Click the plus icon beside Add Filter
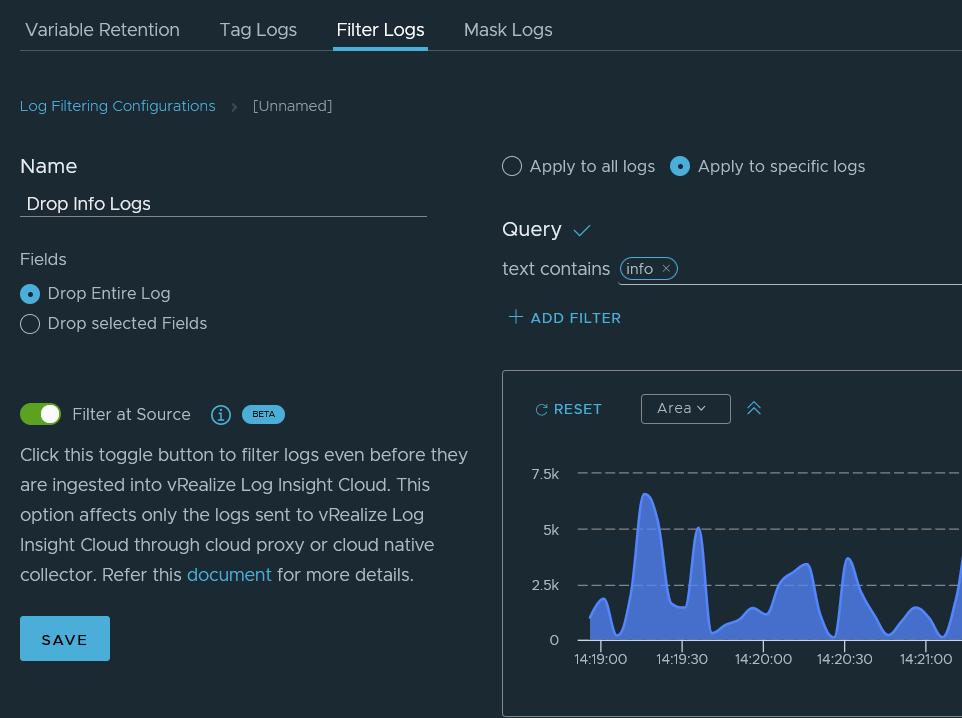 click(515, 317)
